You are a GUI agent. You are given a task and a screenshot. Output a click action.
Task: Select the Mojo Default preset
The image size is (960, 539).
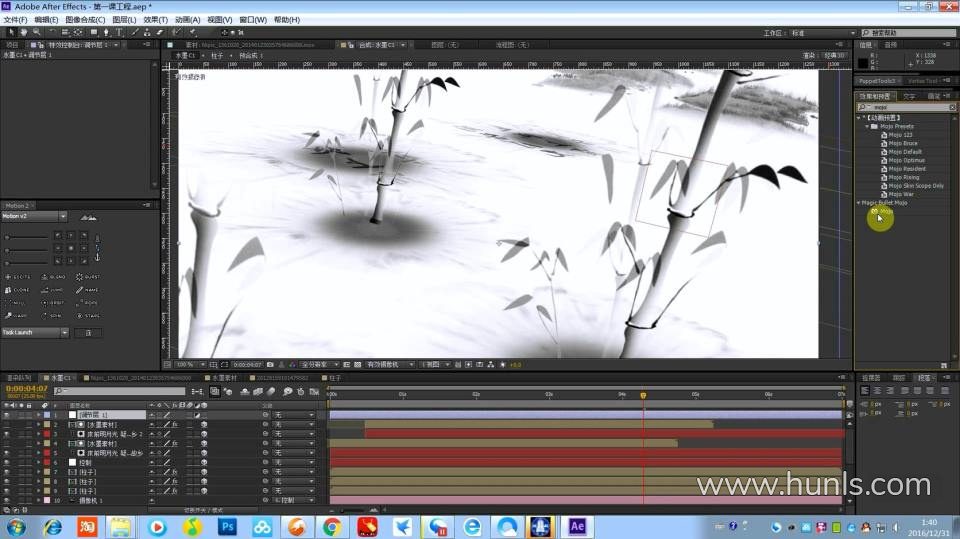point(905,152)
